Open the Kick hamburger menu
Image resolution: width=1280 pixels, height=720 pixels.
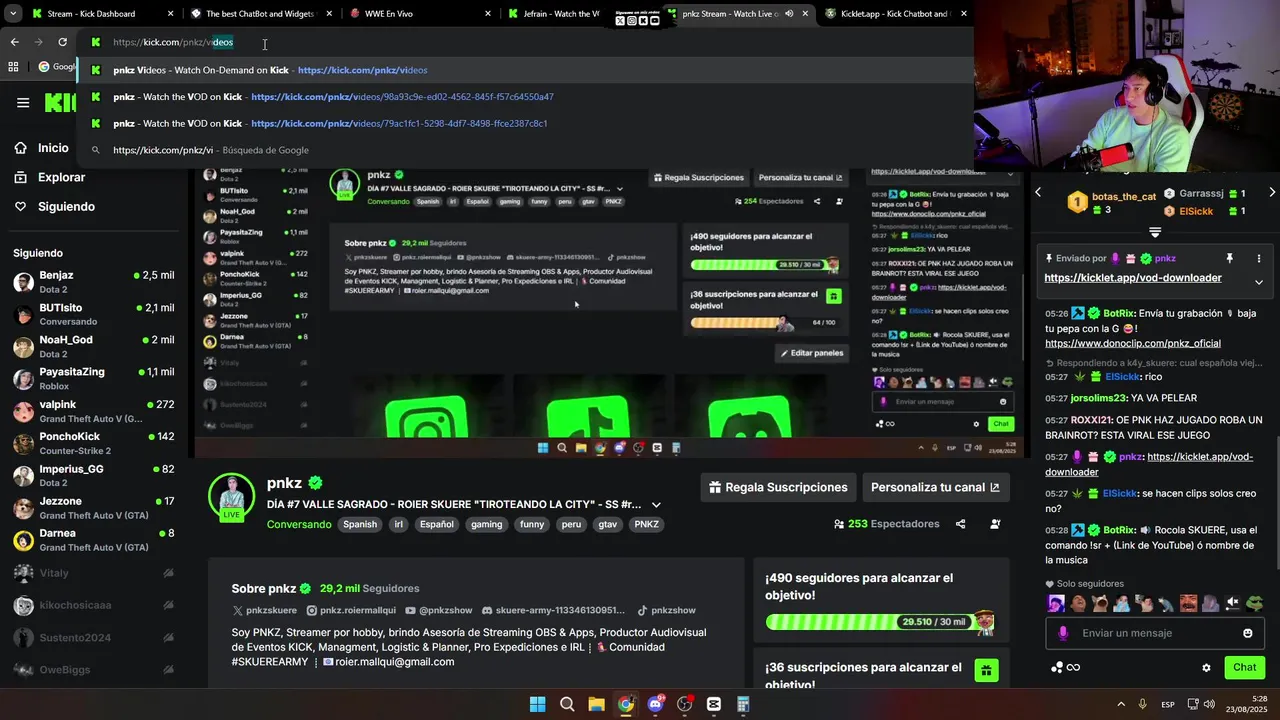coord(23,103)
